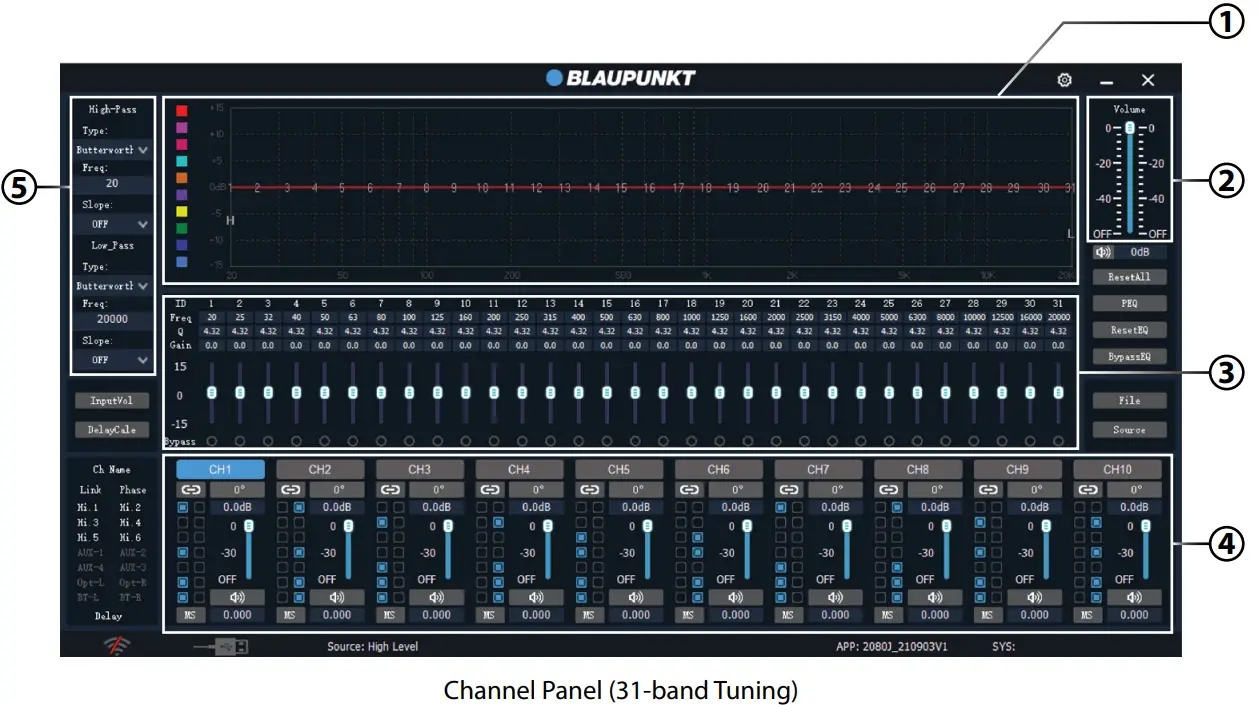The height and width of the screenshot is (705, 1259).
Task: Mute the master volume speaker icon
Action: pos(1103,253)
